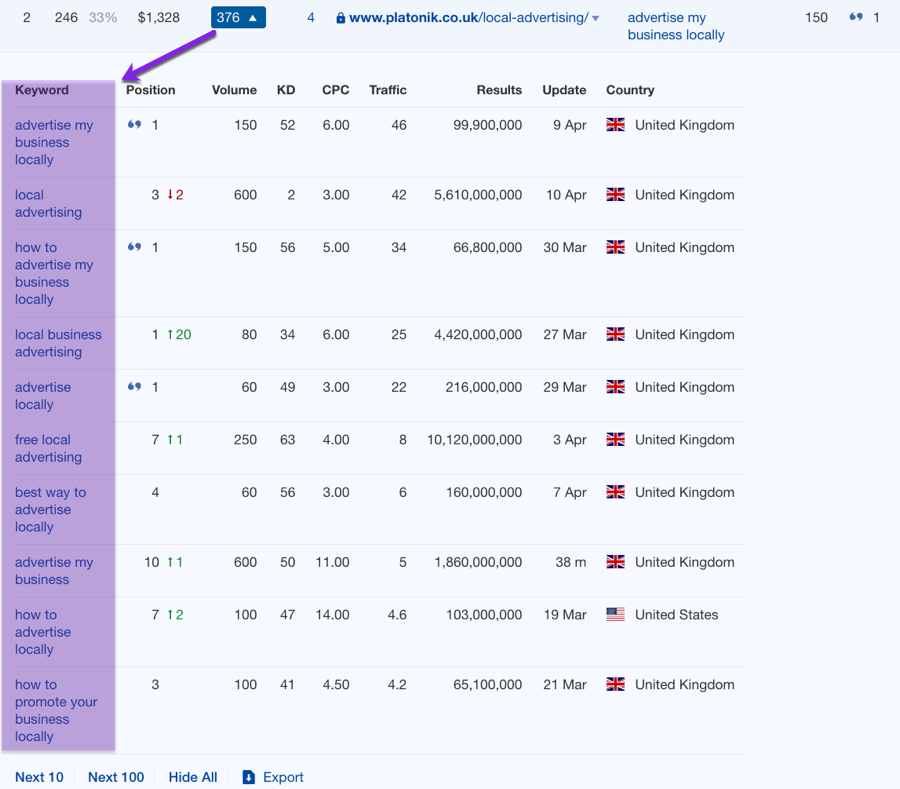Click the Traffic column header

[x=387, y=90]
